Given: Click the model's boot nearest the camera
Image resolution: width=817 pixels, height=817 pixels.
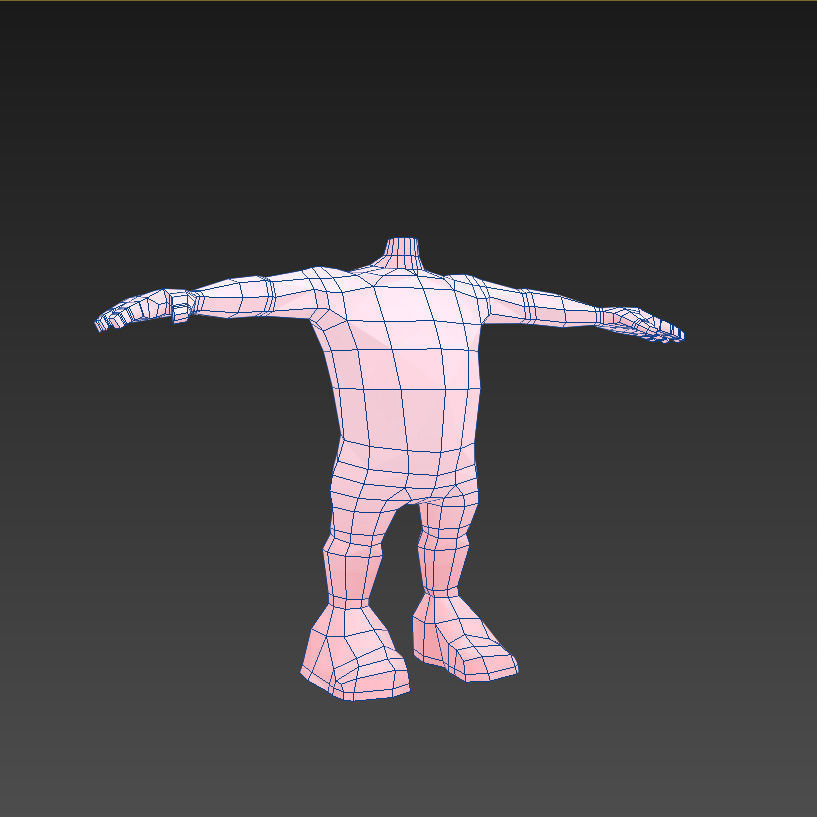Looking at the screenshot, I should 356,654.
